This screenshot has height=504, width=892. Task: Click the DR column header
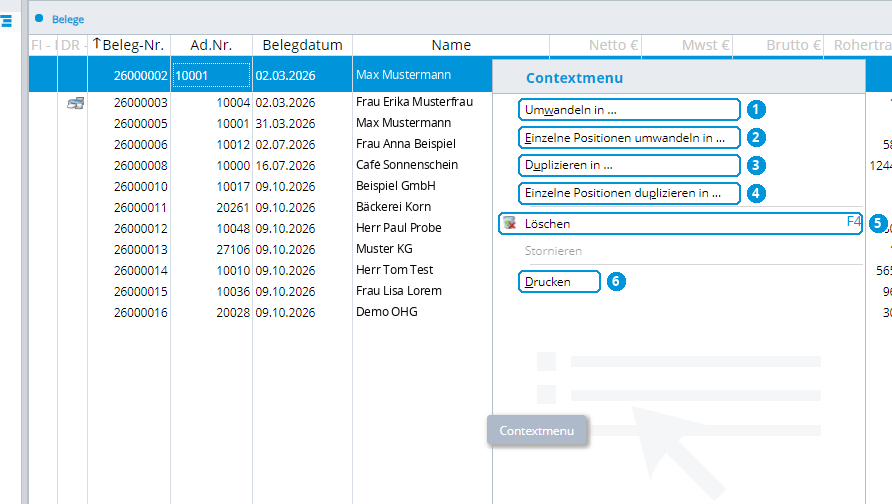73,45
